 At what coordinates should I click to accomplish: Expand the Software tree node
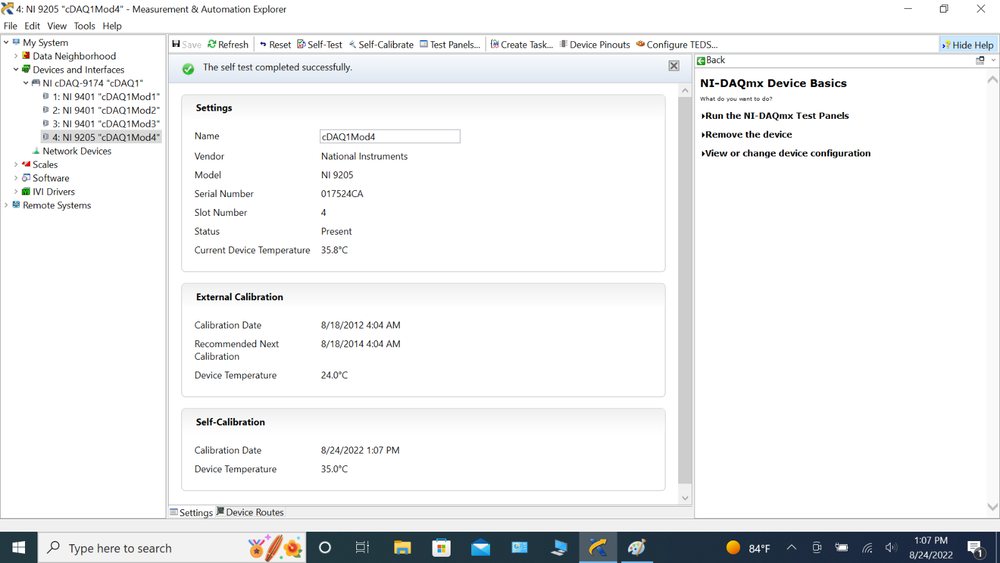tap(16, 178)
